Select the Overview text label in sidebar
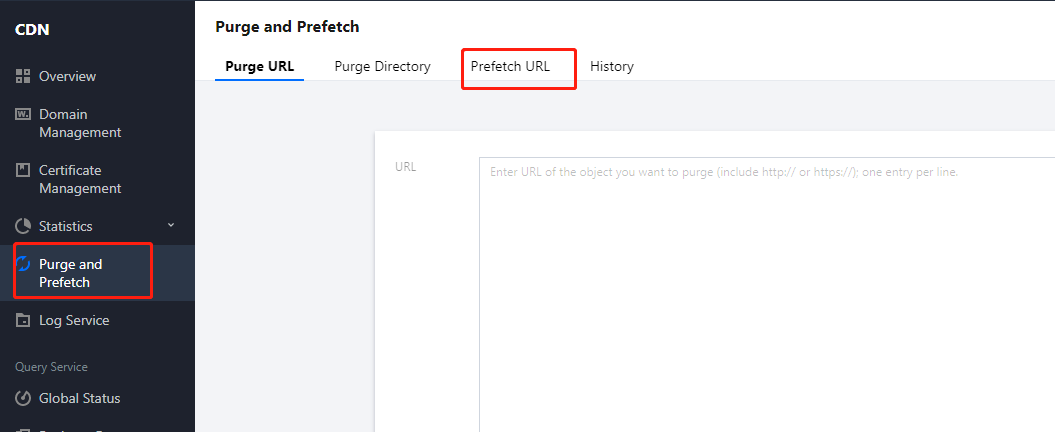This screenshot has width=1055, height=432. tap(67, 76)
